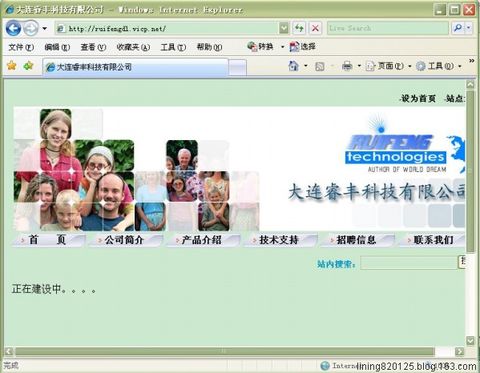Click the vertical scrollbar down arrow
This screenshot has width=480, height=373.
(470, 341)
